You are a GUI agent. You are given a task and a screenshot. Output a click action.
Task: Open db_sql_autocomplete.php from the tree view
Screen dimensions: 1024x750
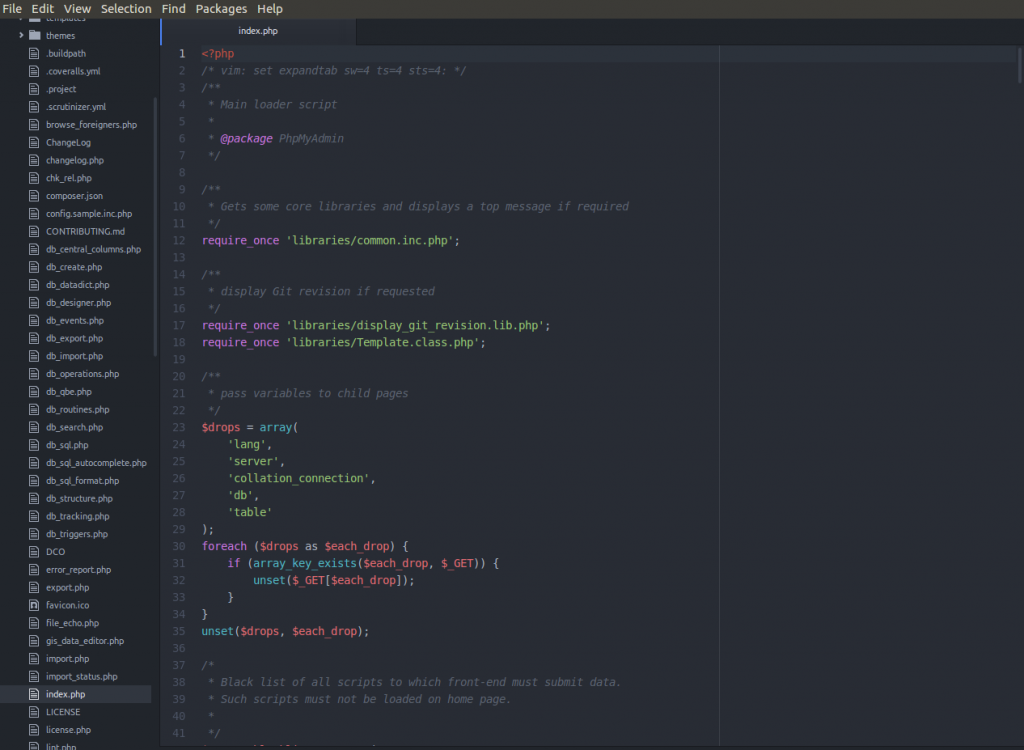pyautogui.click(x=96, y=463)
